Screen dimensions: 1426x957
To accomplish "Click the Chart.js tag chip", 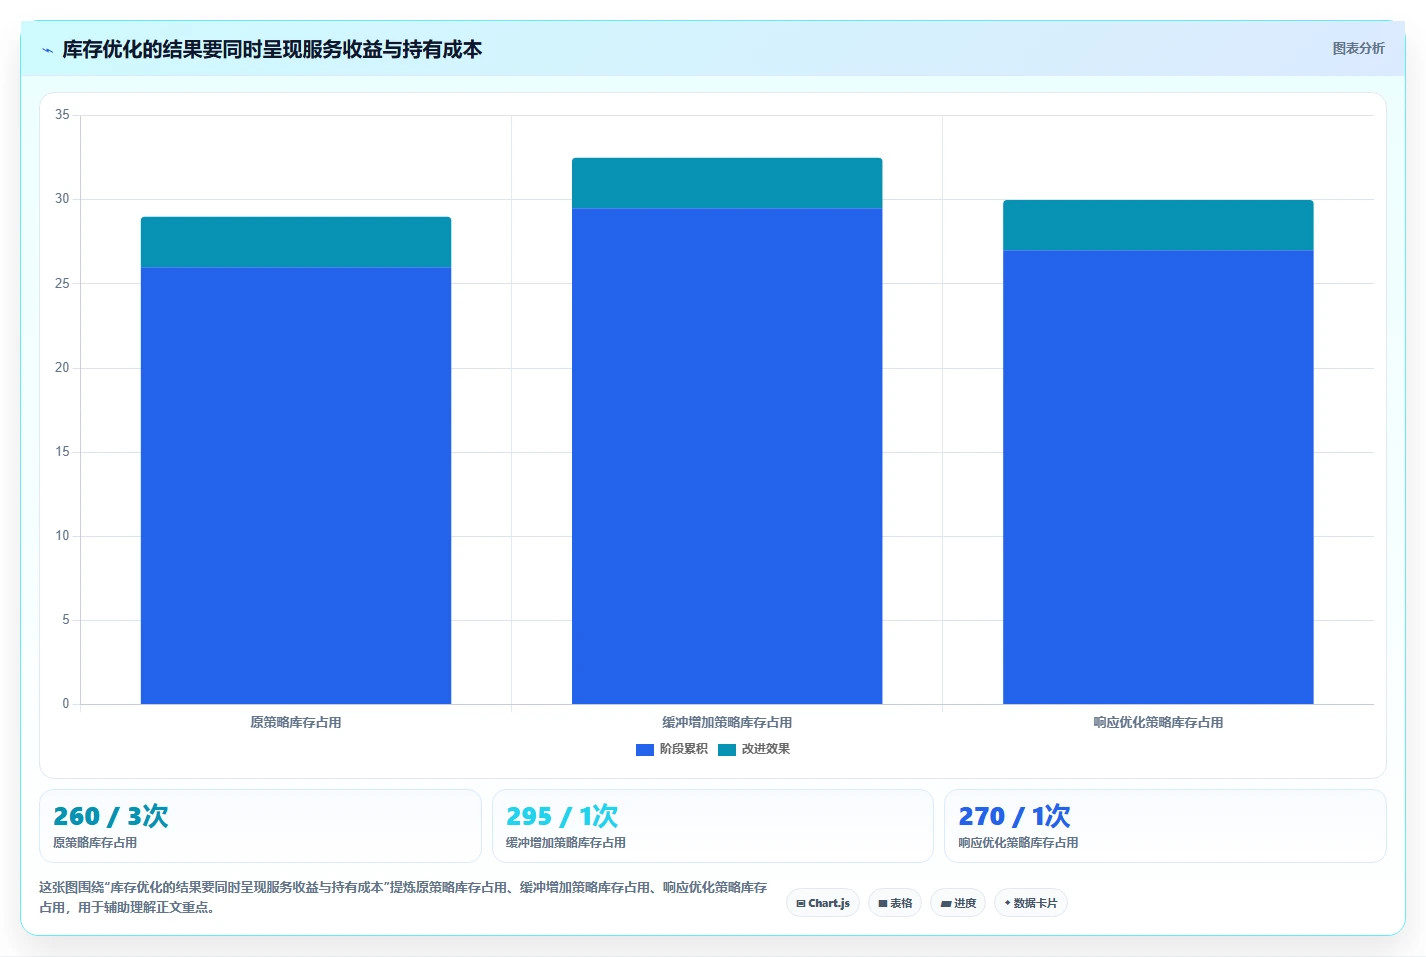I will point(823,903).
